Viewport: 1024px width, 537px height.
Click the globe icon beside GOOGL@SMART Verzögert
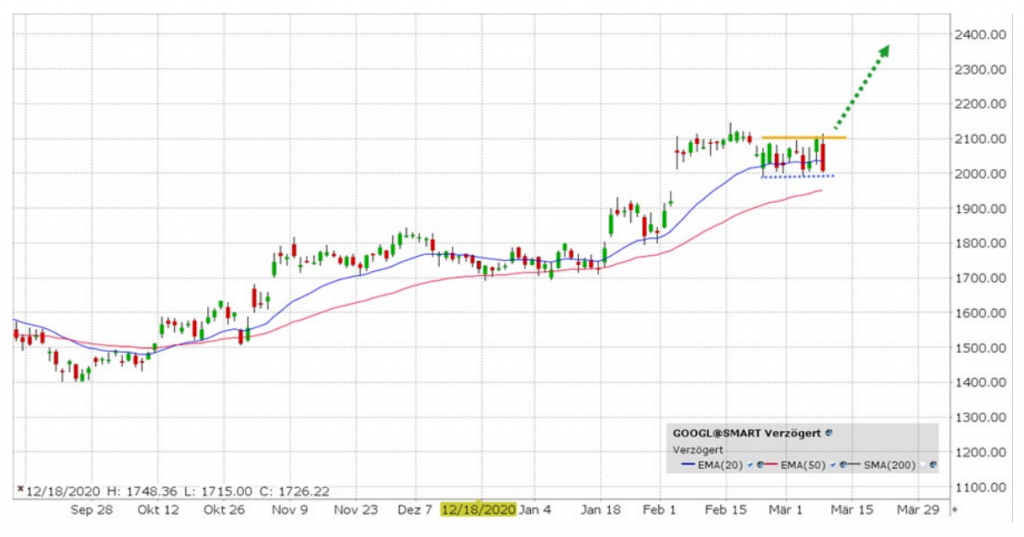[x=830, y=433]
